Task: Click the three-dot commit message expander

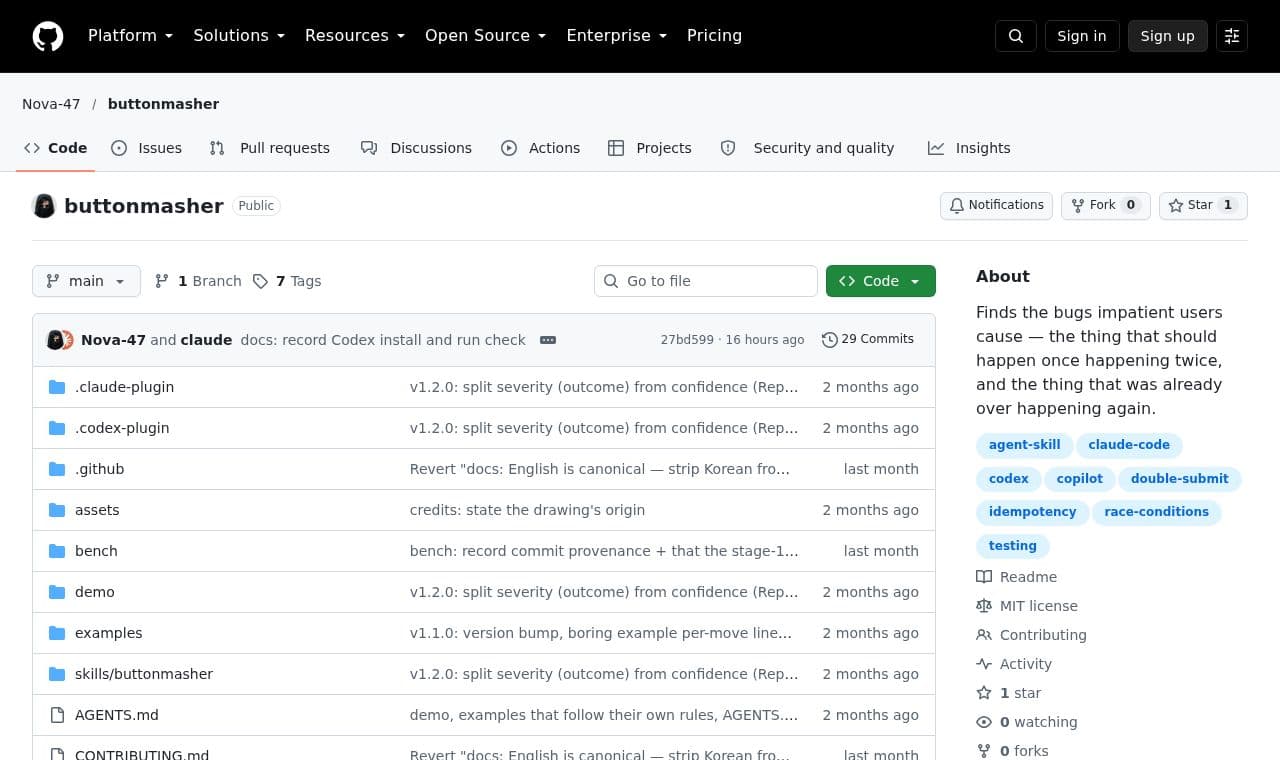Action: (x=548, y=340)
